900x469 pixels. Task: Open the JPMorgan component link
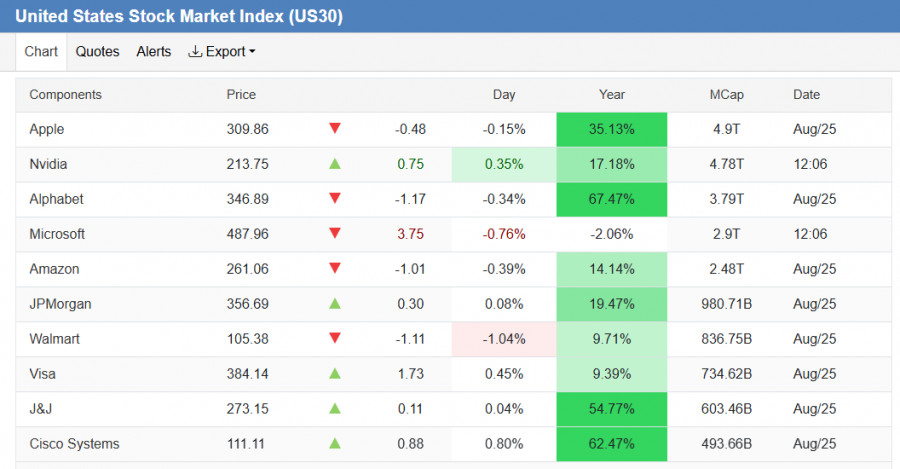tap(60, 304)
